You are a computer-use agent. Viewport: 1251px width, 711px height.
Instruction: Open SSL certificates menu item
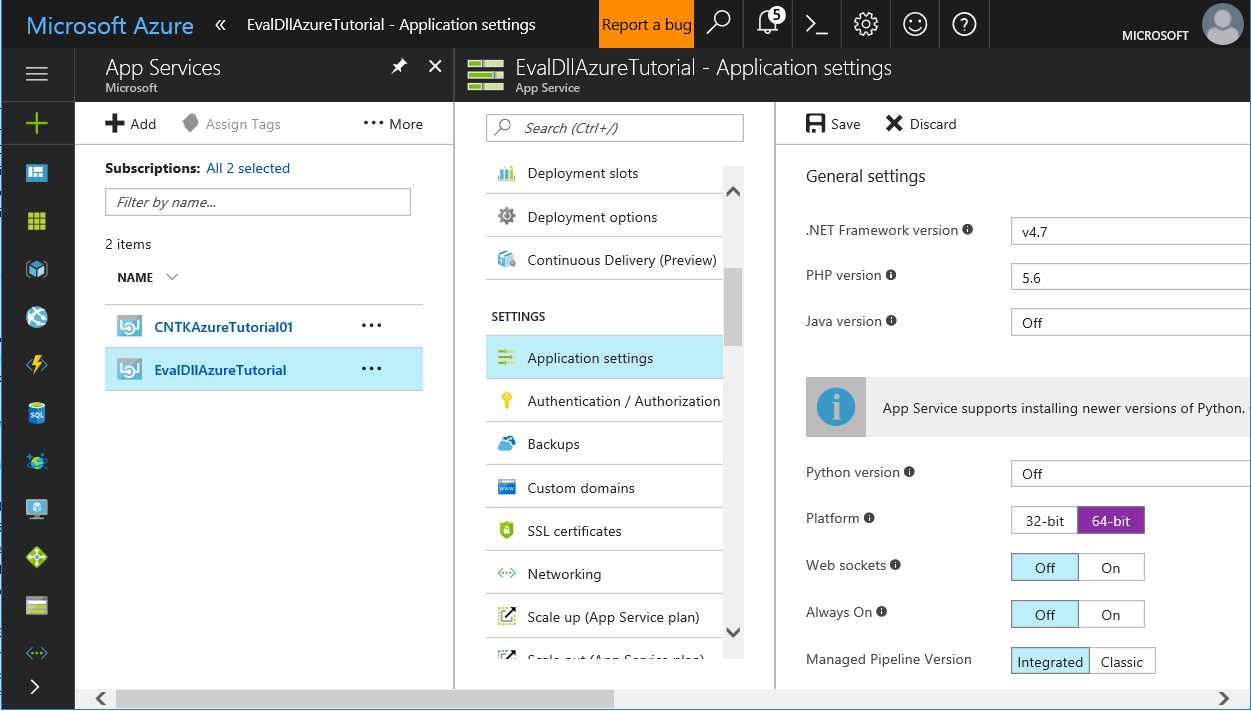click(x=604, y=530)
